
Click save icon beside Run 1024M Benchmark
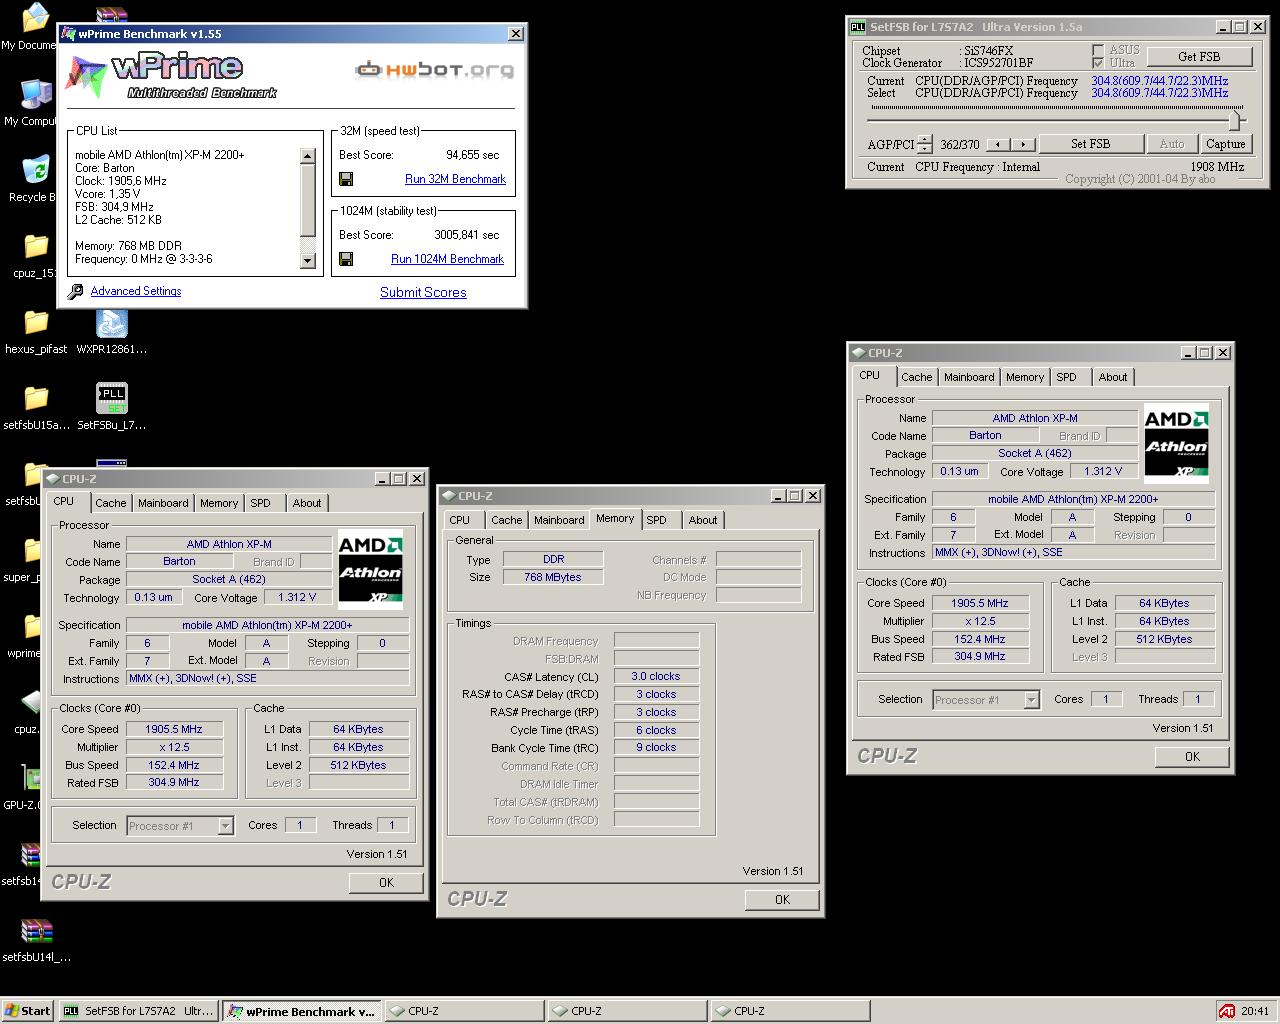tap(346, 259)
